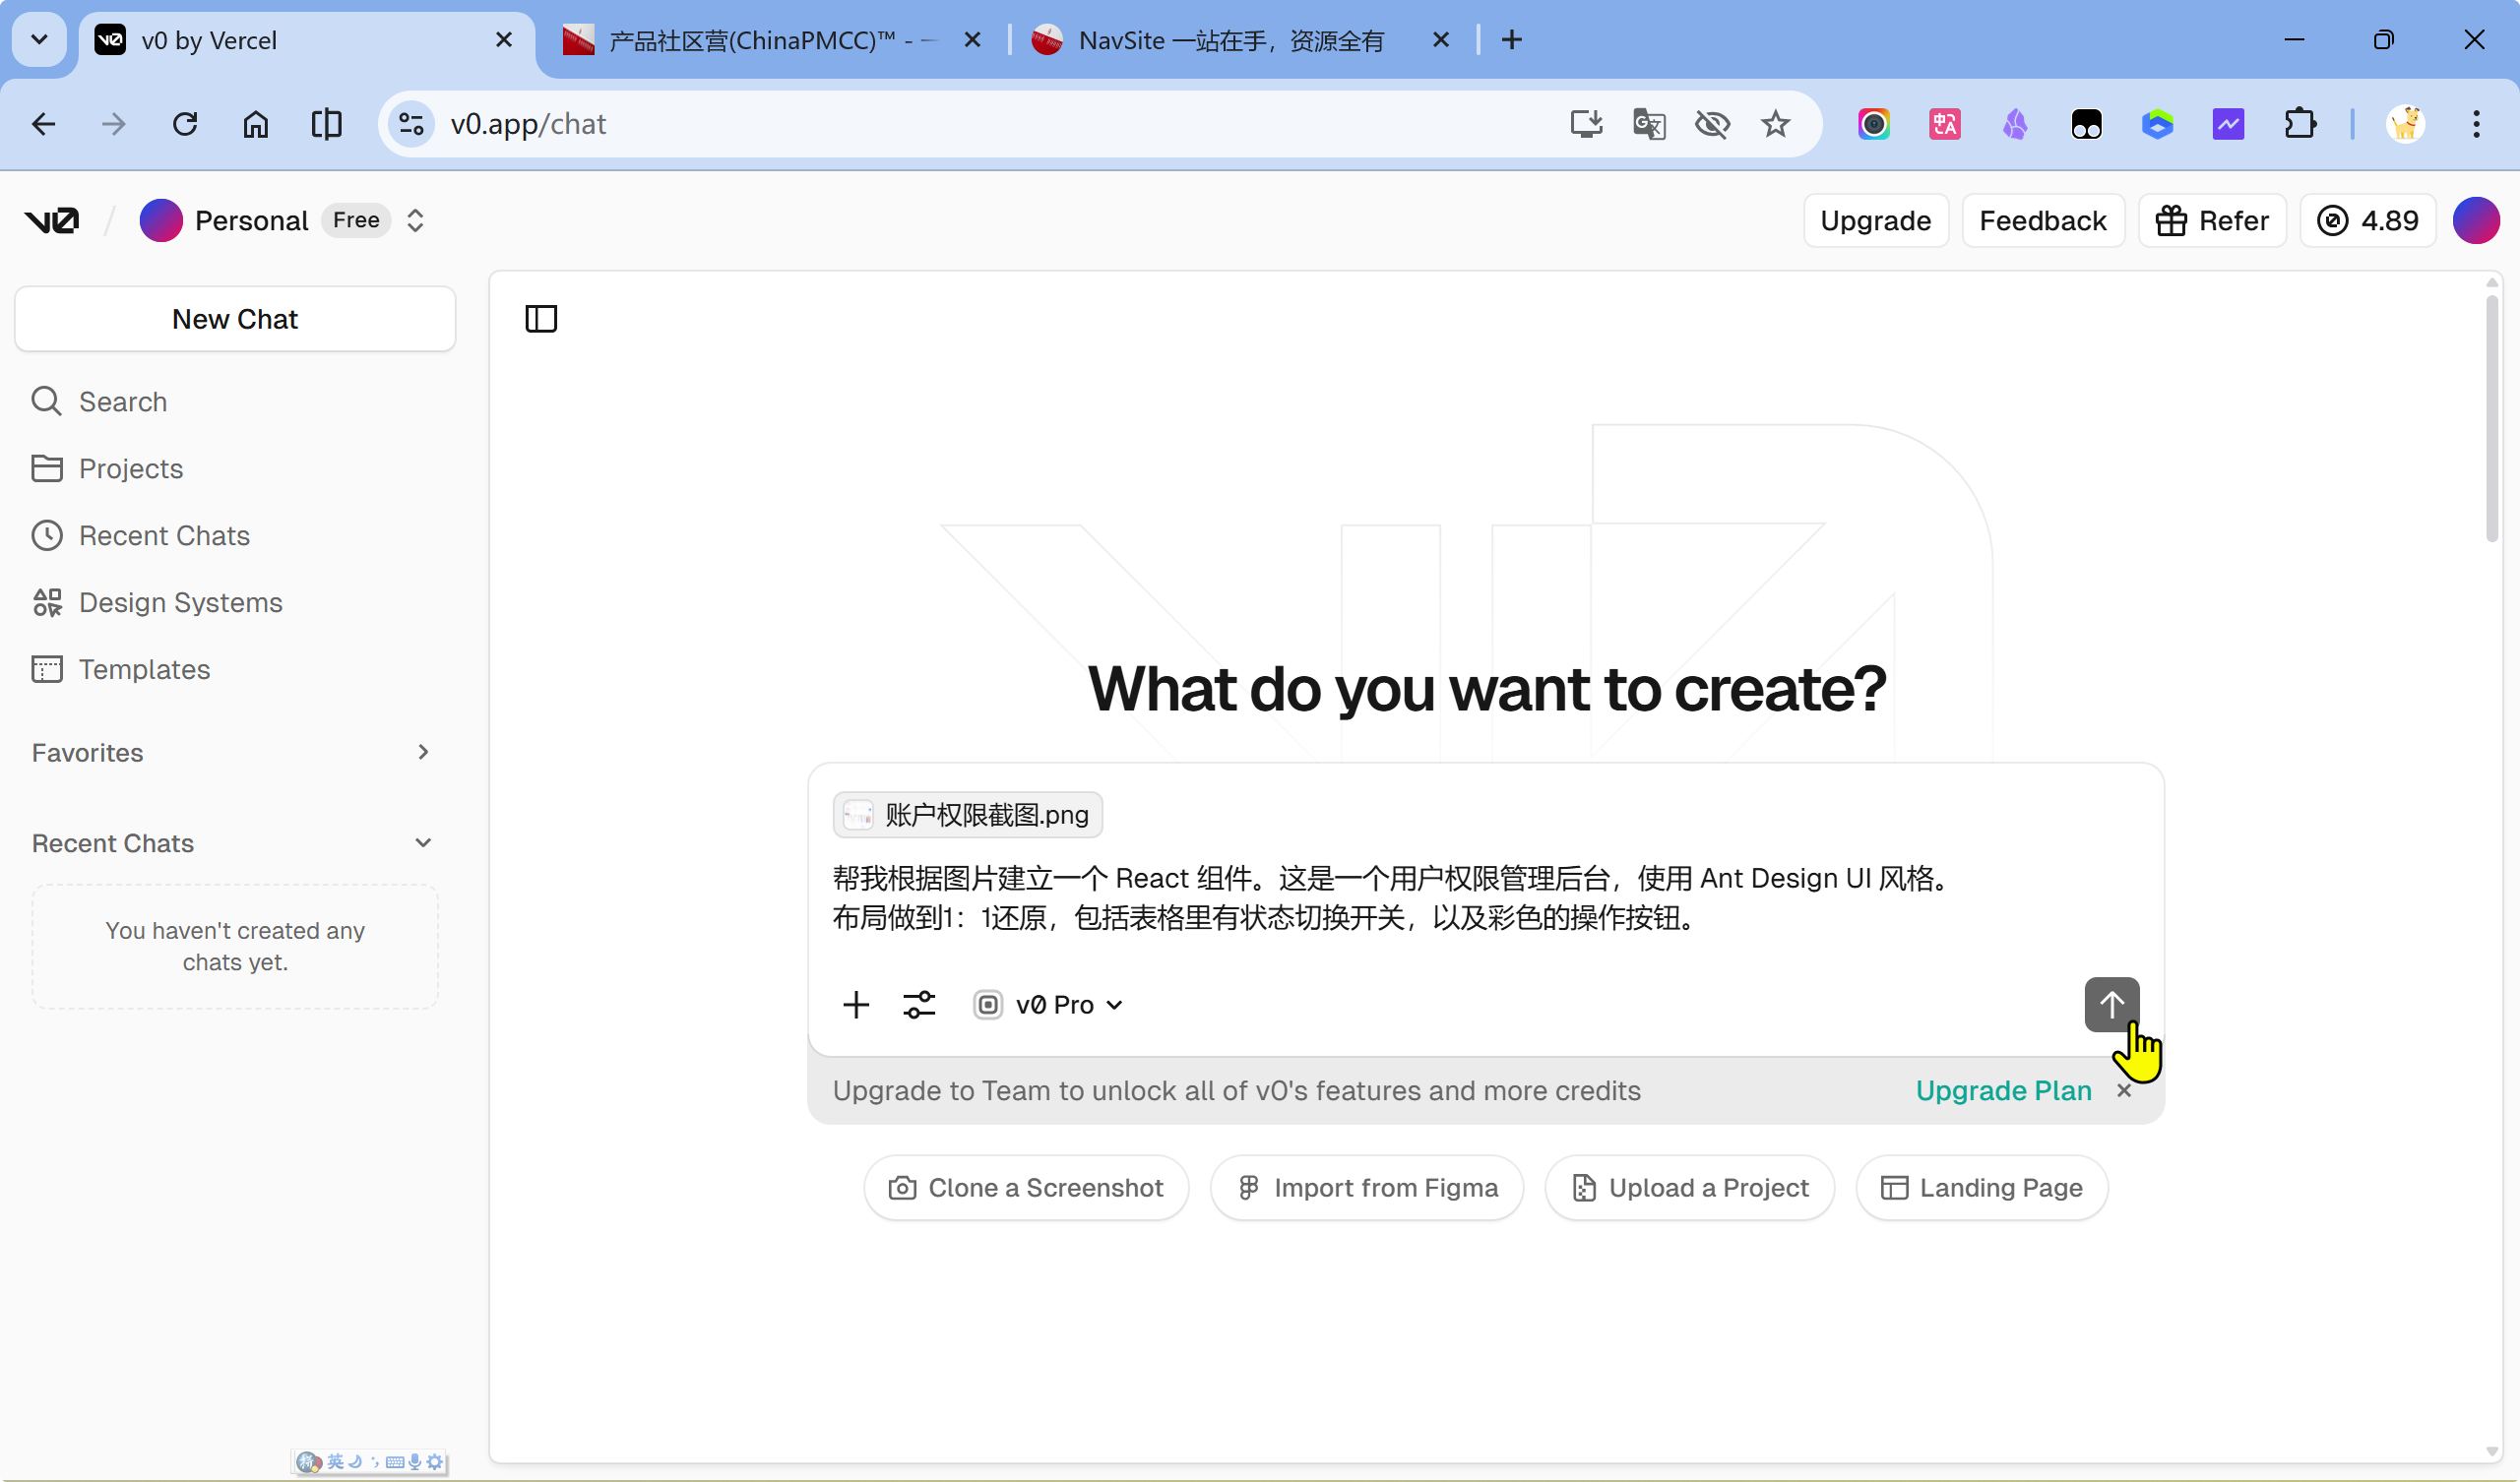2520x1482 pixels.
Task: Open user avatar in top right
Action: pyautogui.click(x=2475, y=220)
